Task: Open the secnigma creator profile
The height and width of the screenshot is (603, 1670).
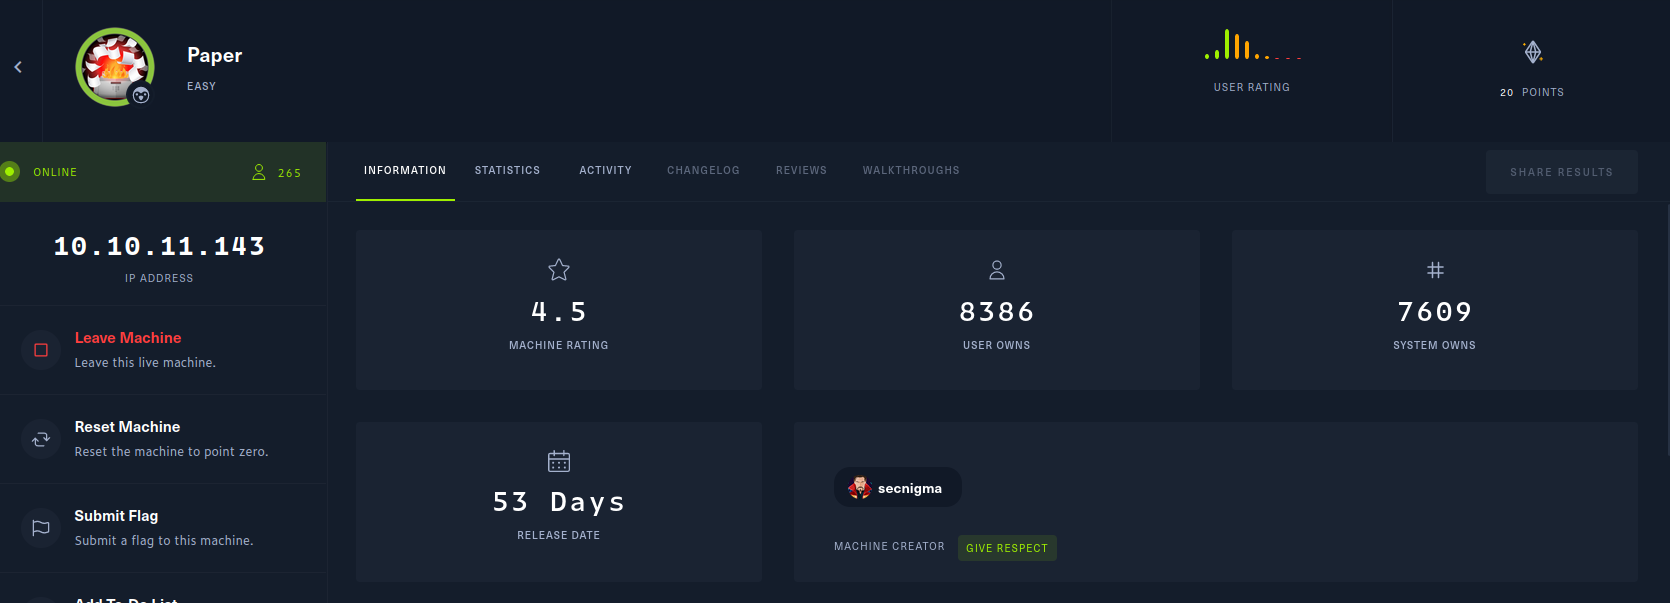Action: tap(898, 488)
